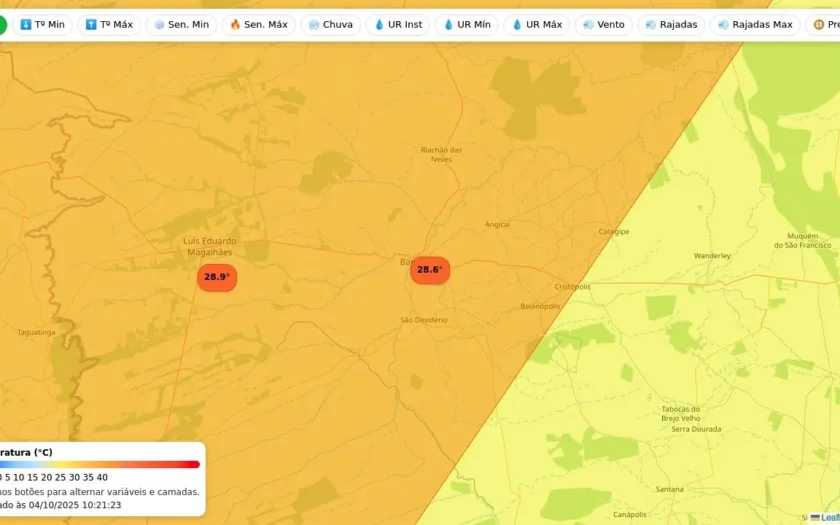Click the wind icon on Vento
This screenshot has width=840, height=525.
coord(588,25)
